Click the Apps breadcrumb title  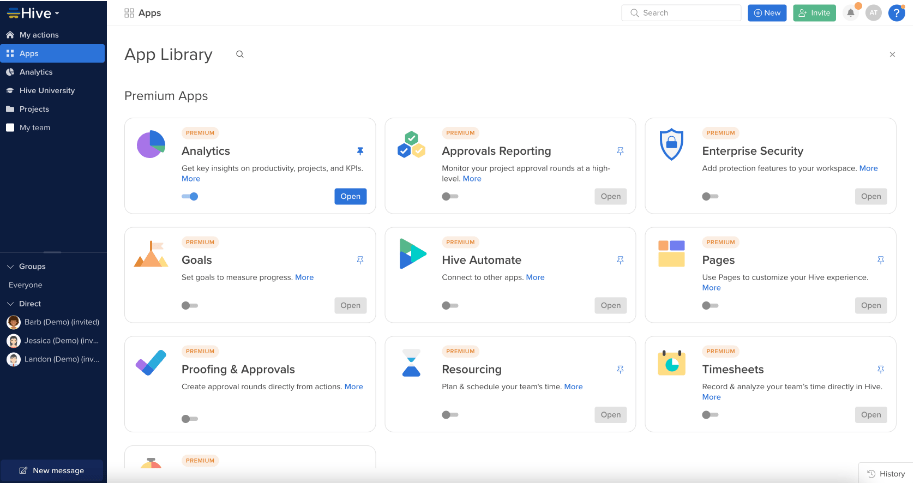150,13
